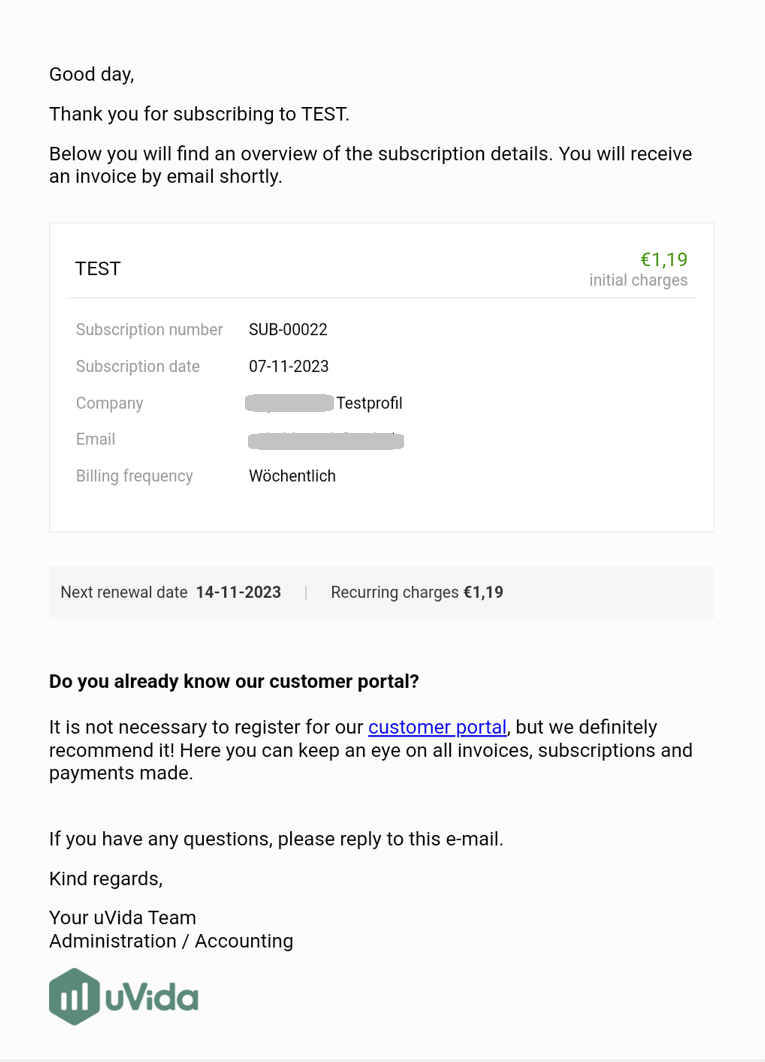Click the 'Subscription number' label
The height and width of the screenshot is (1062, 765).
[x=149, y=330]
